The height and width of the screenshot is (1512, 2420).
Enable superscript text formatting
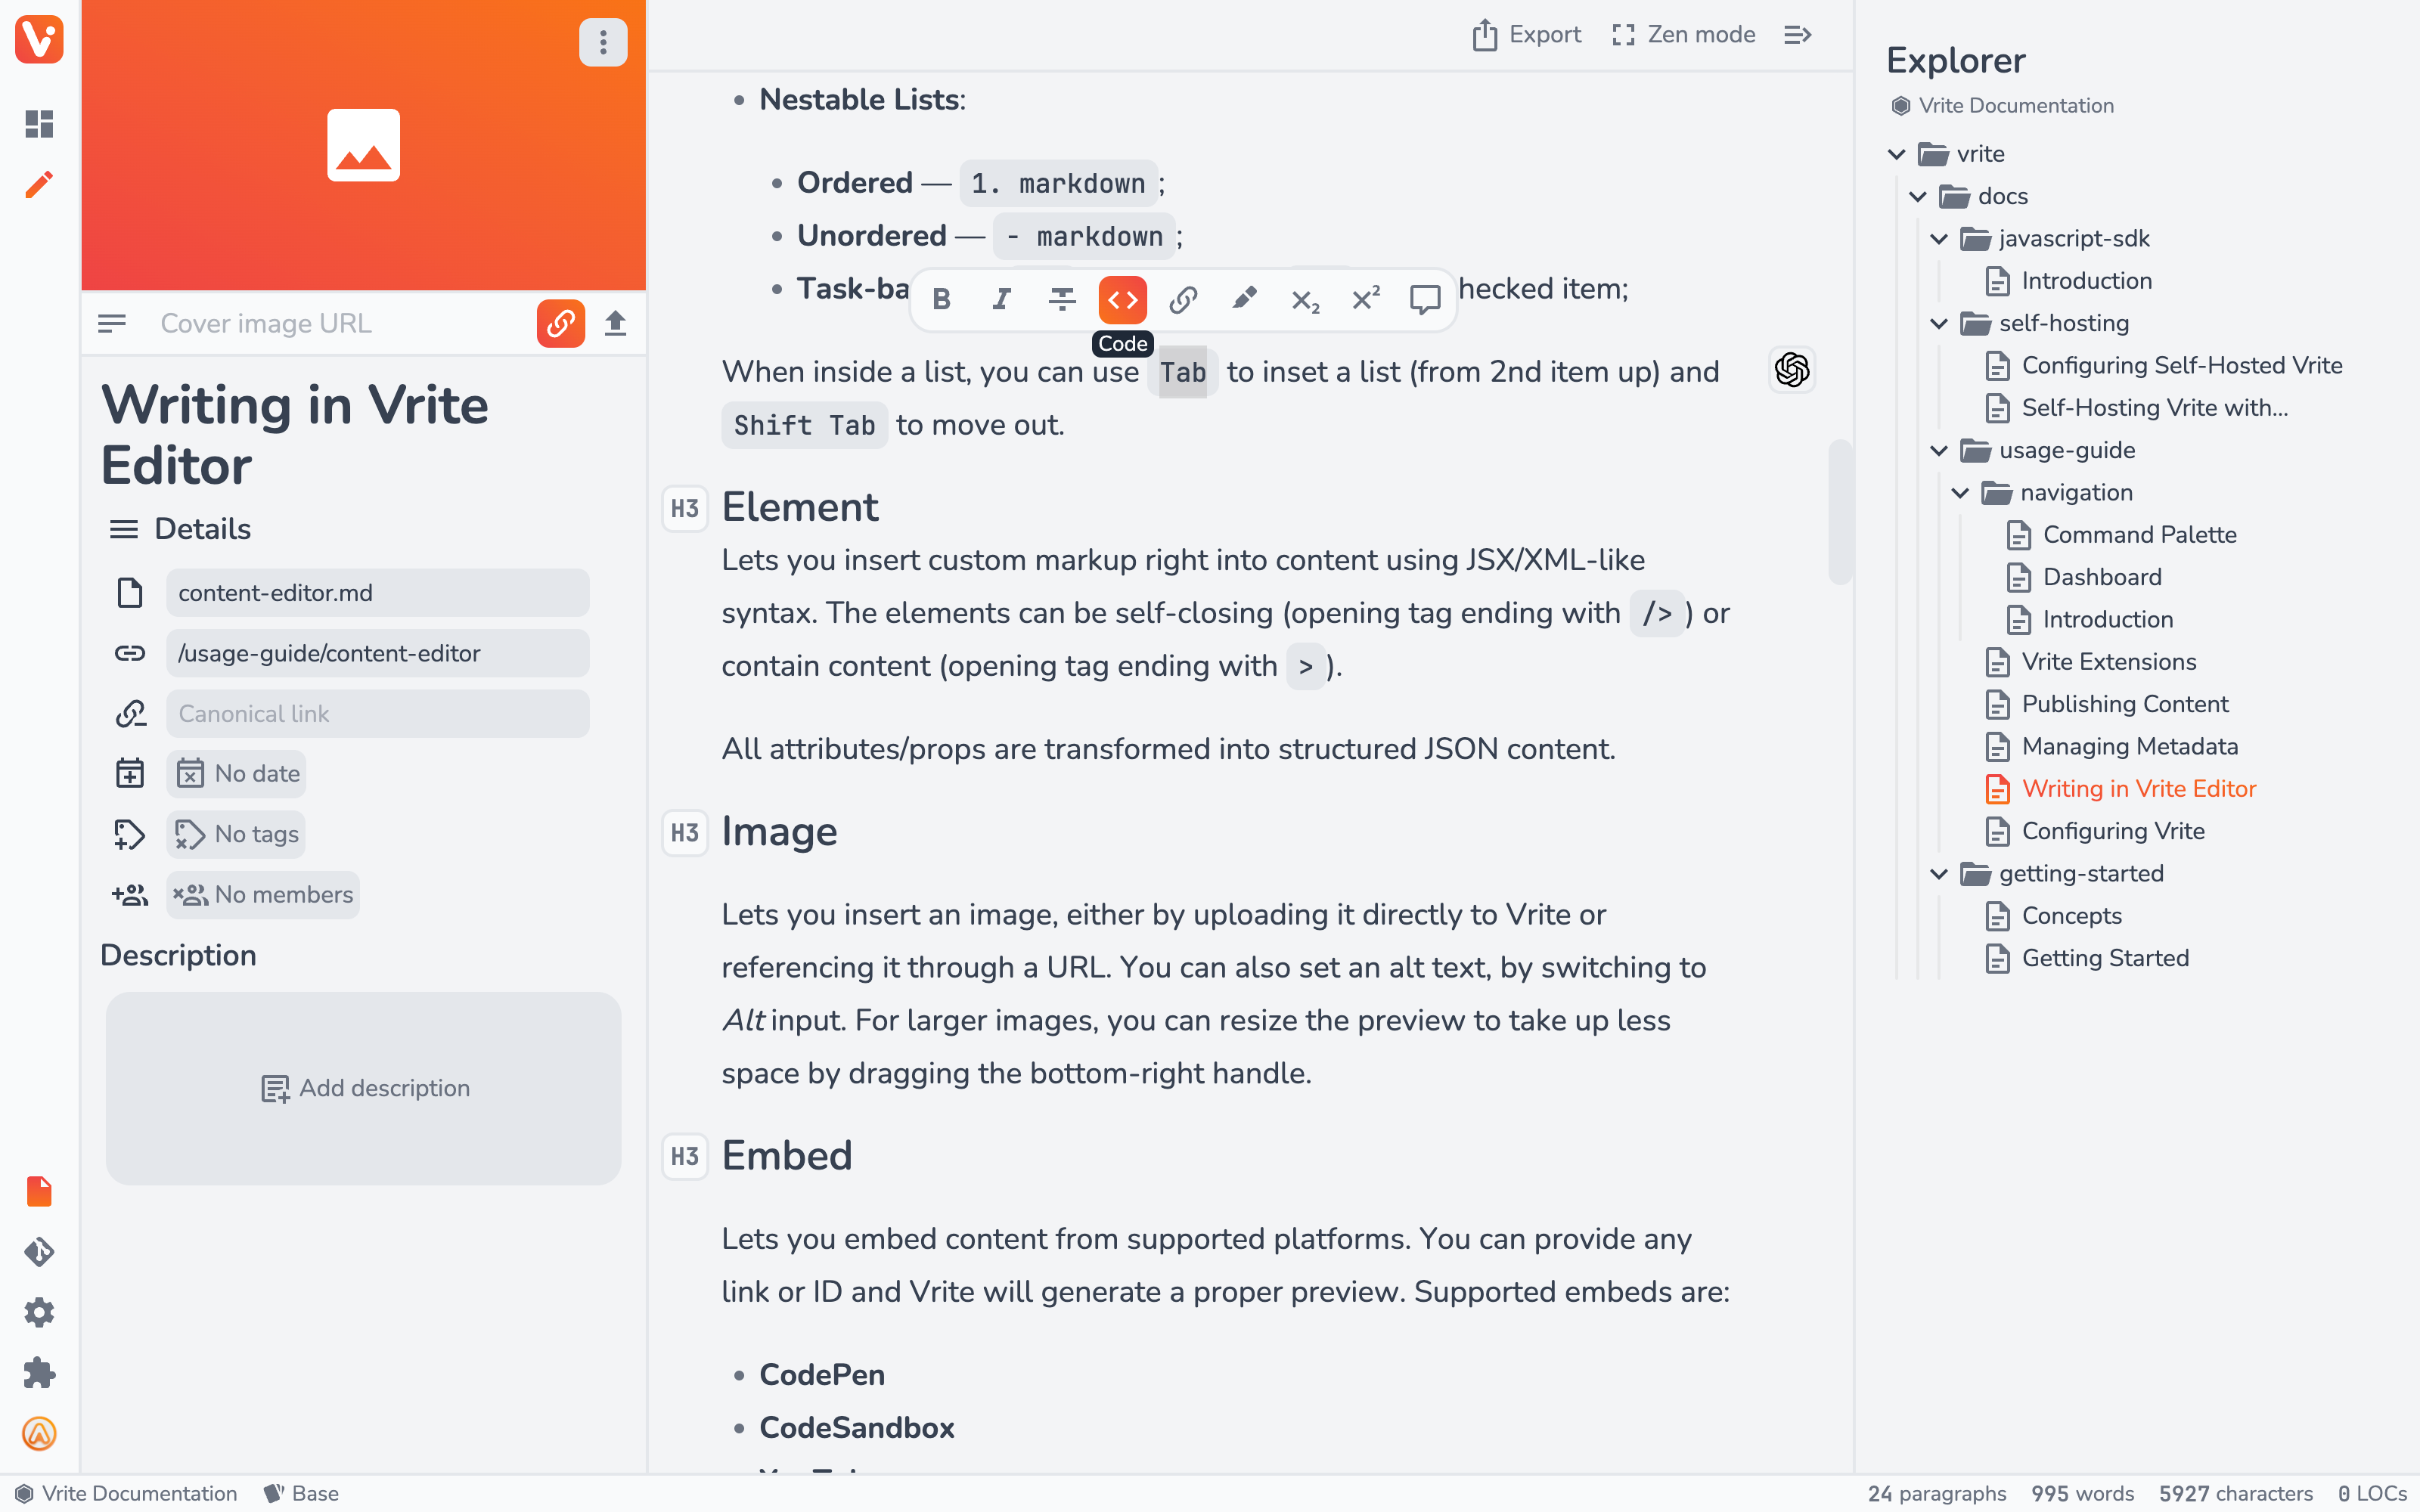click(1364, 299)
